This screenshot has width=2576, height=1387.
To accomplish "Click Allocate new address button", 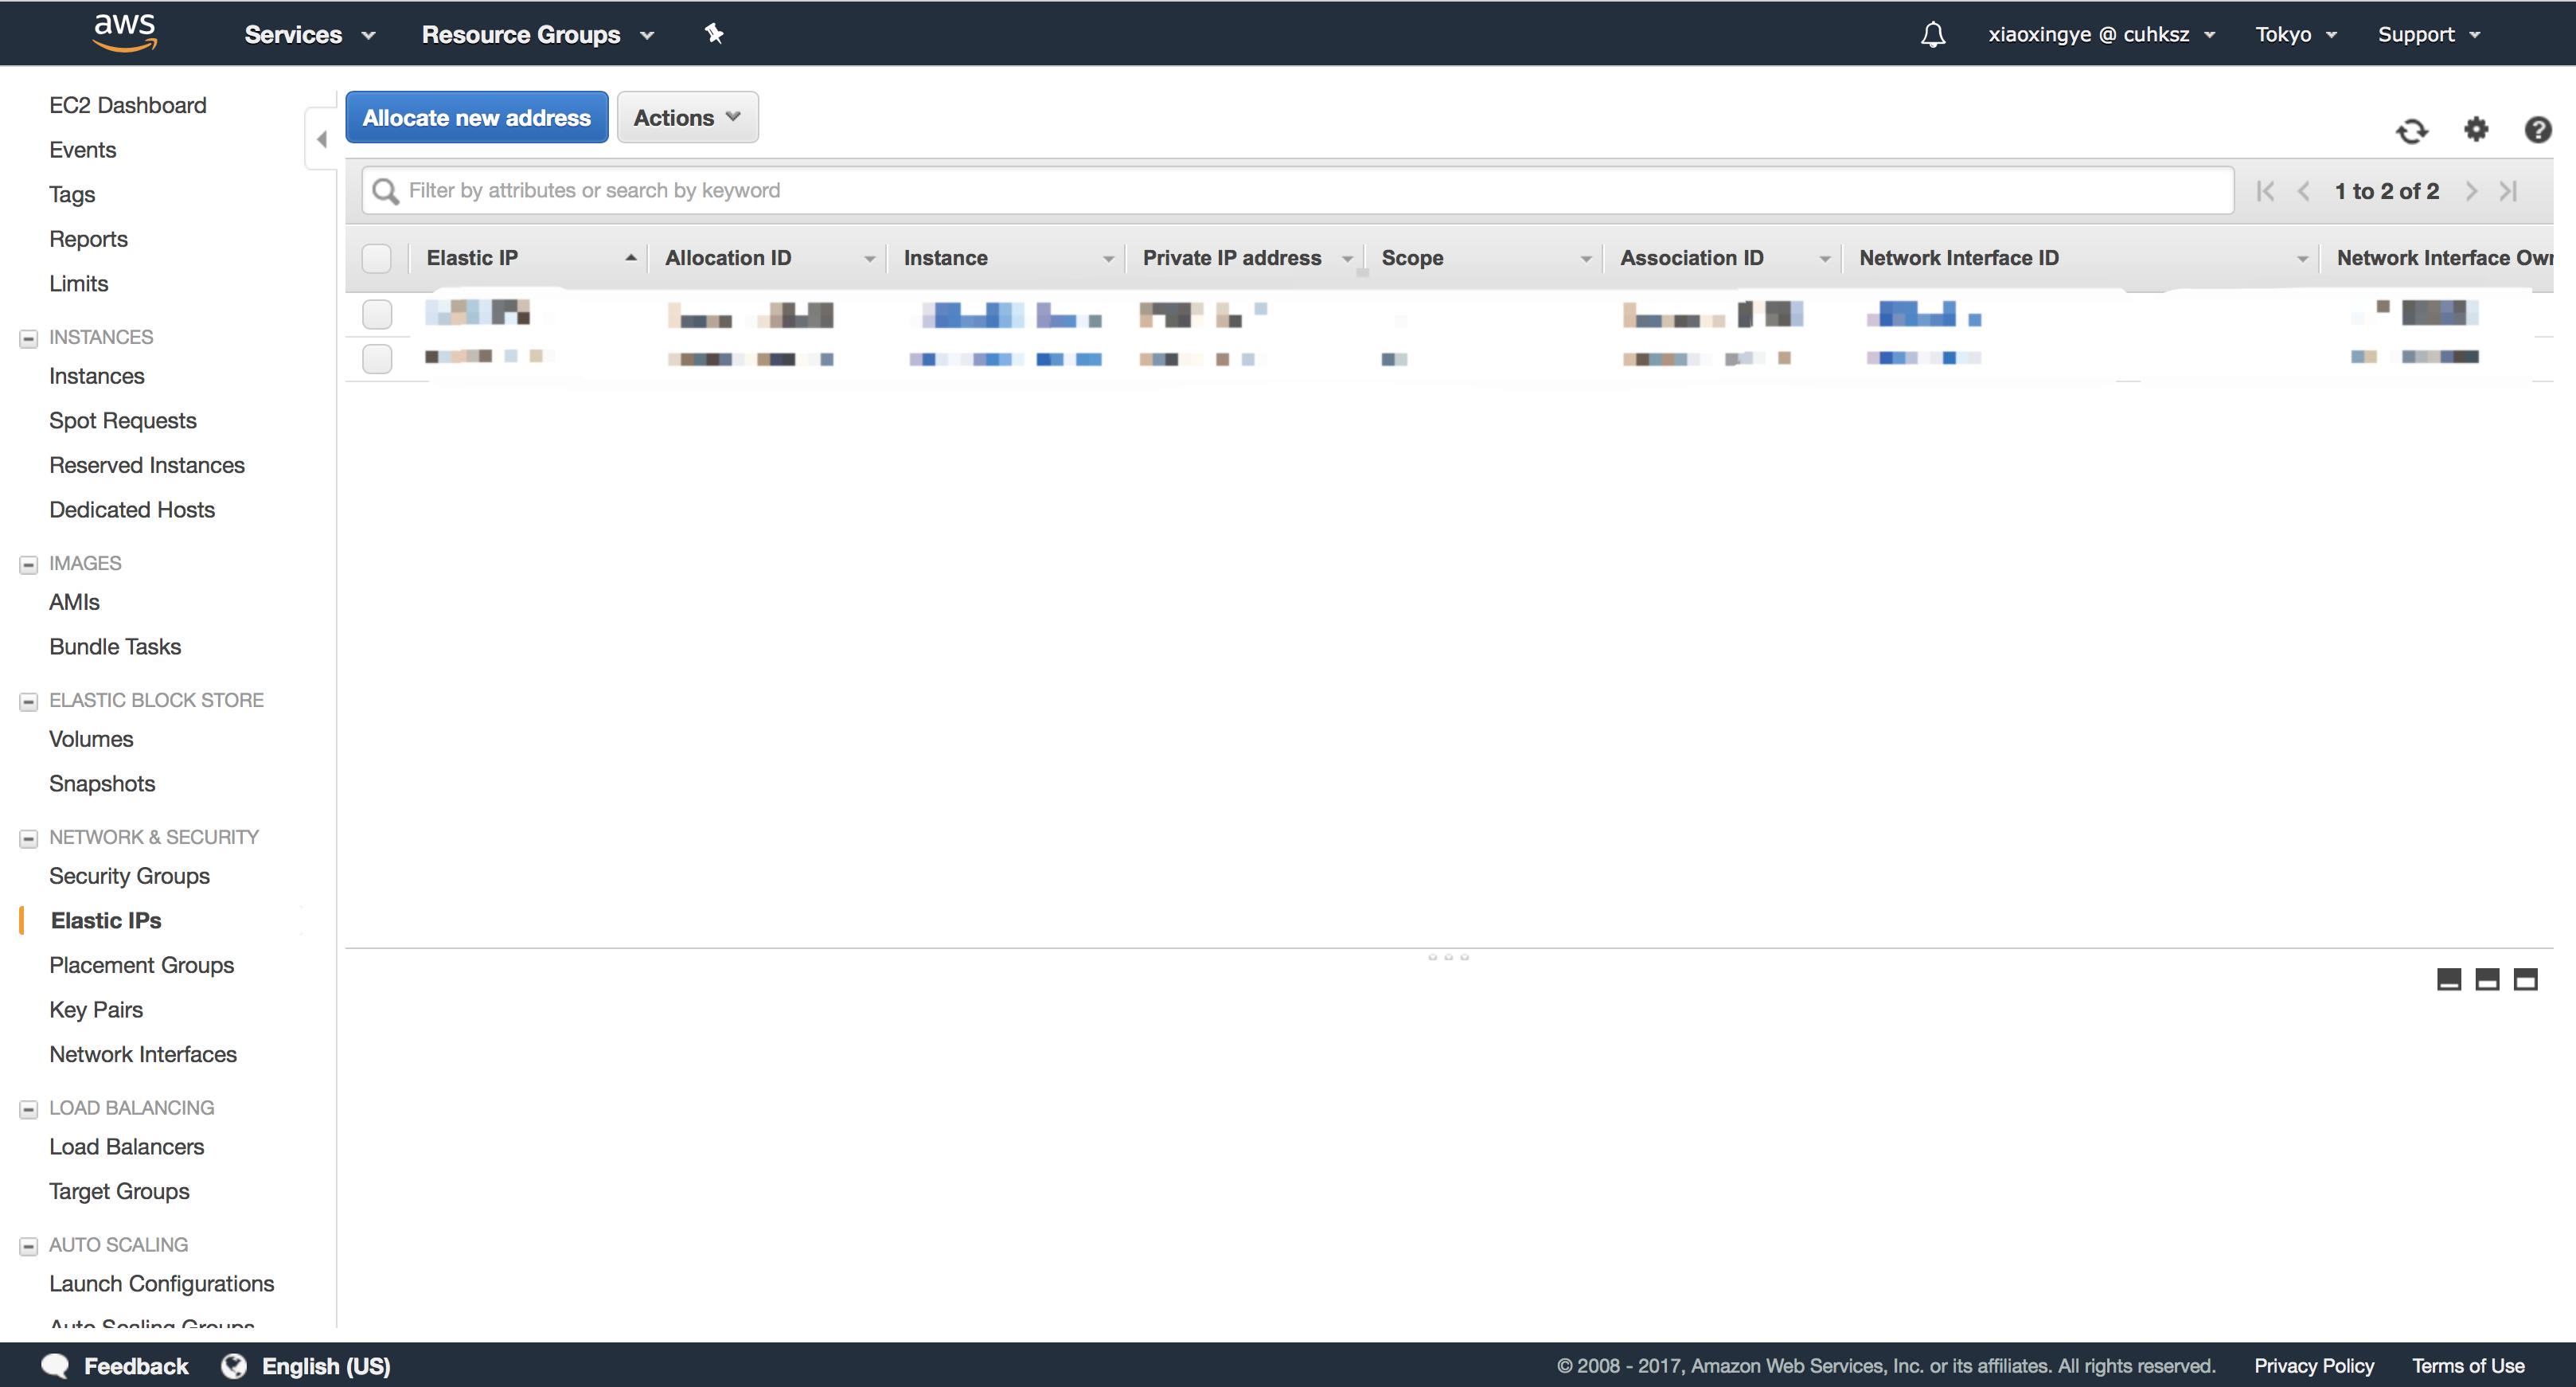I will (476, 117).
